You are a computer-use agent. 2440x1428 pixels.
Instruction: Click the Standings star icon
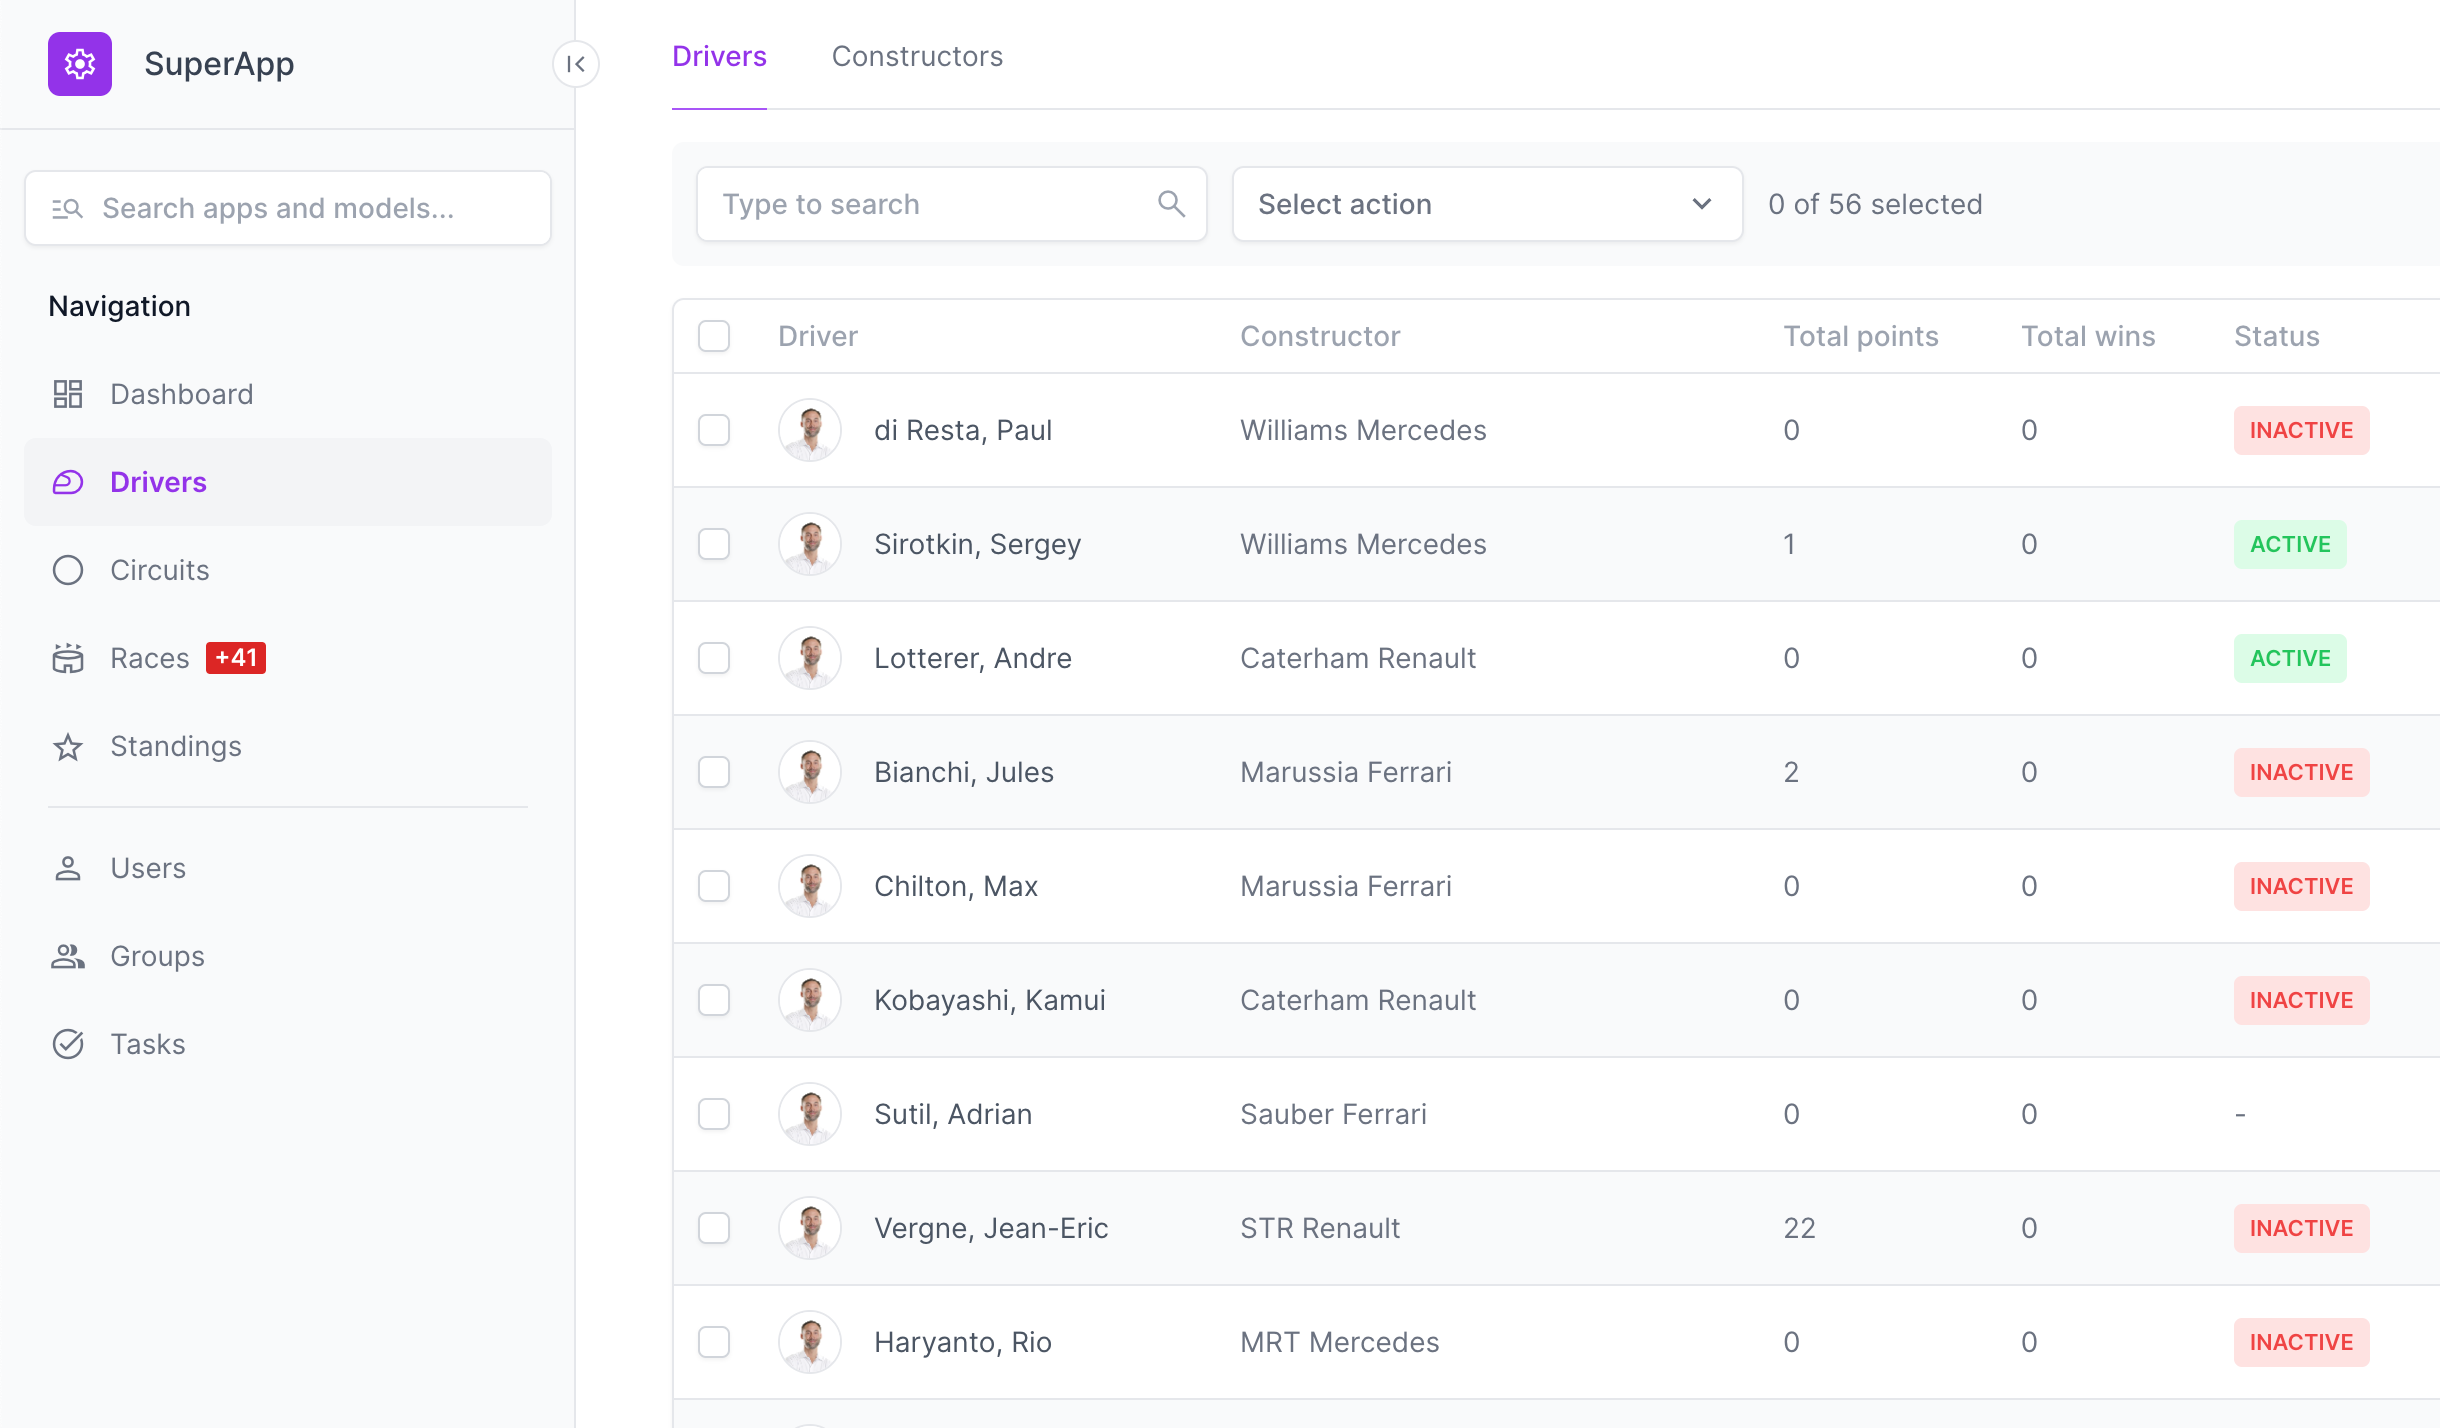coord(68,745)
